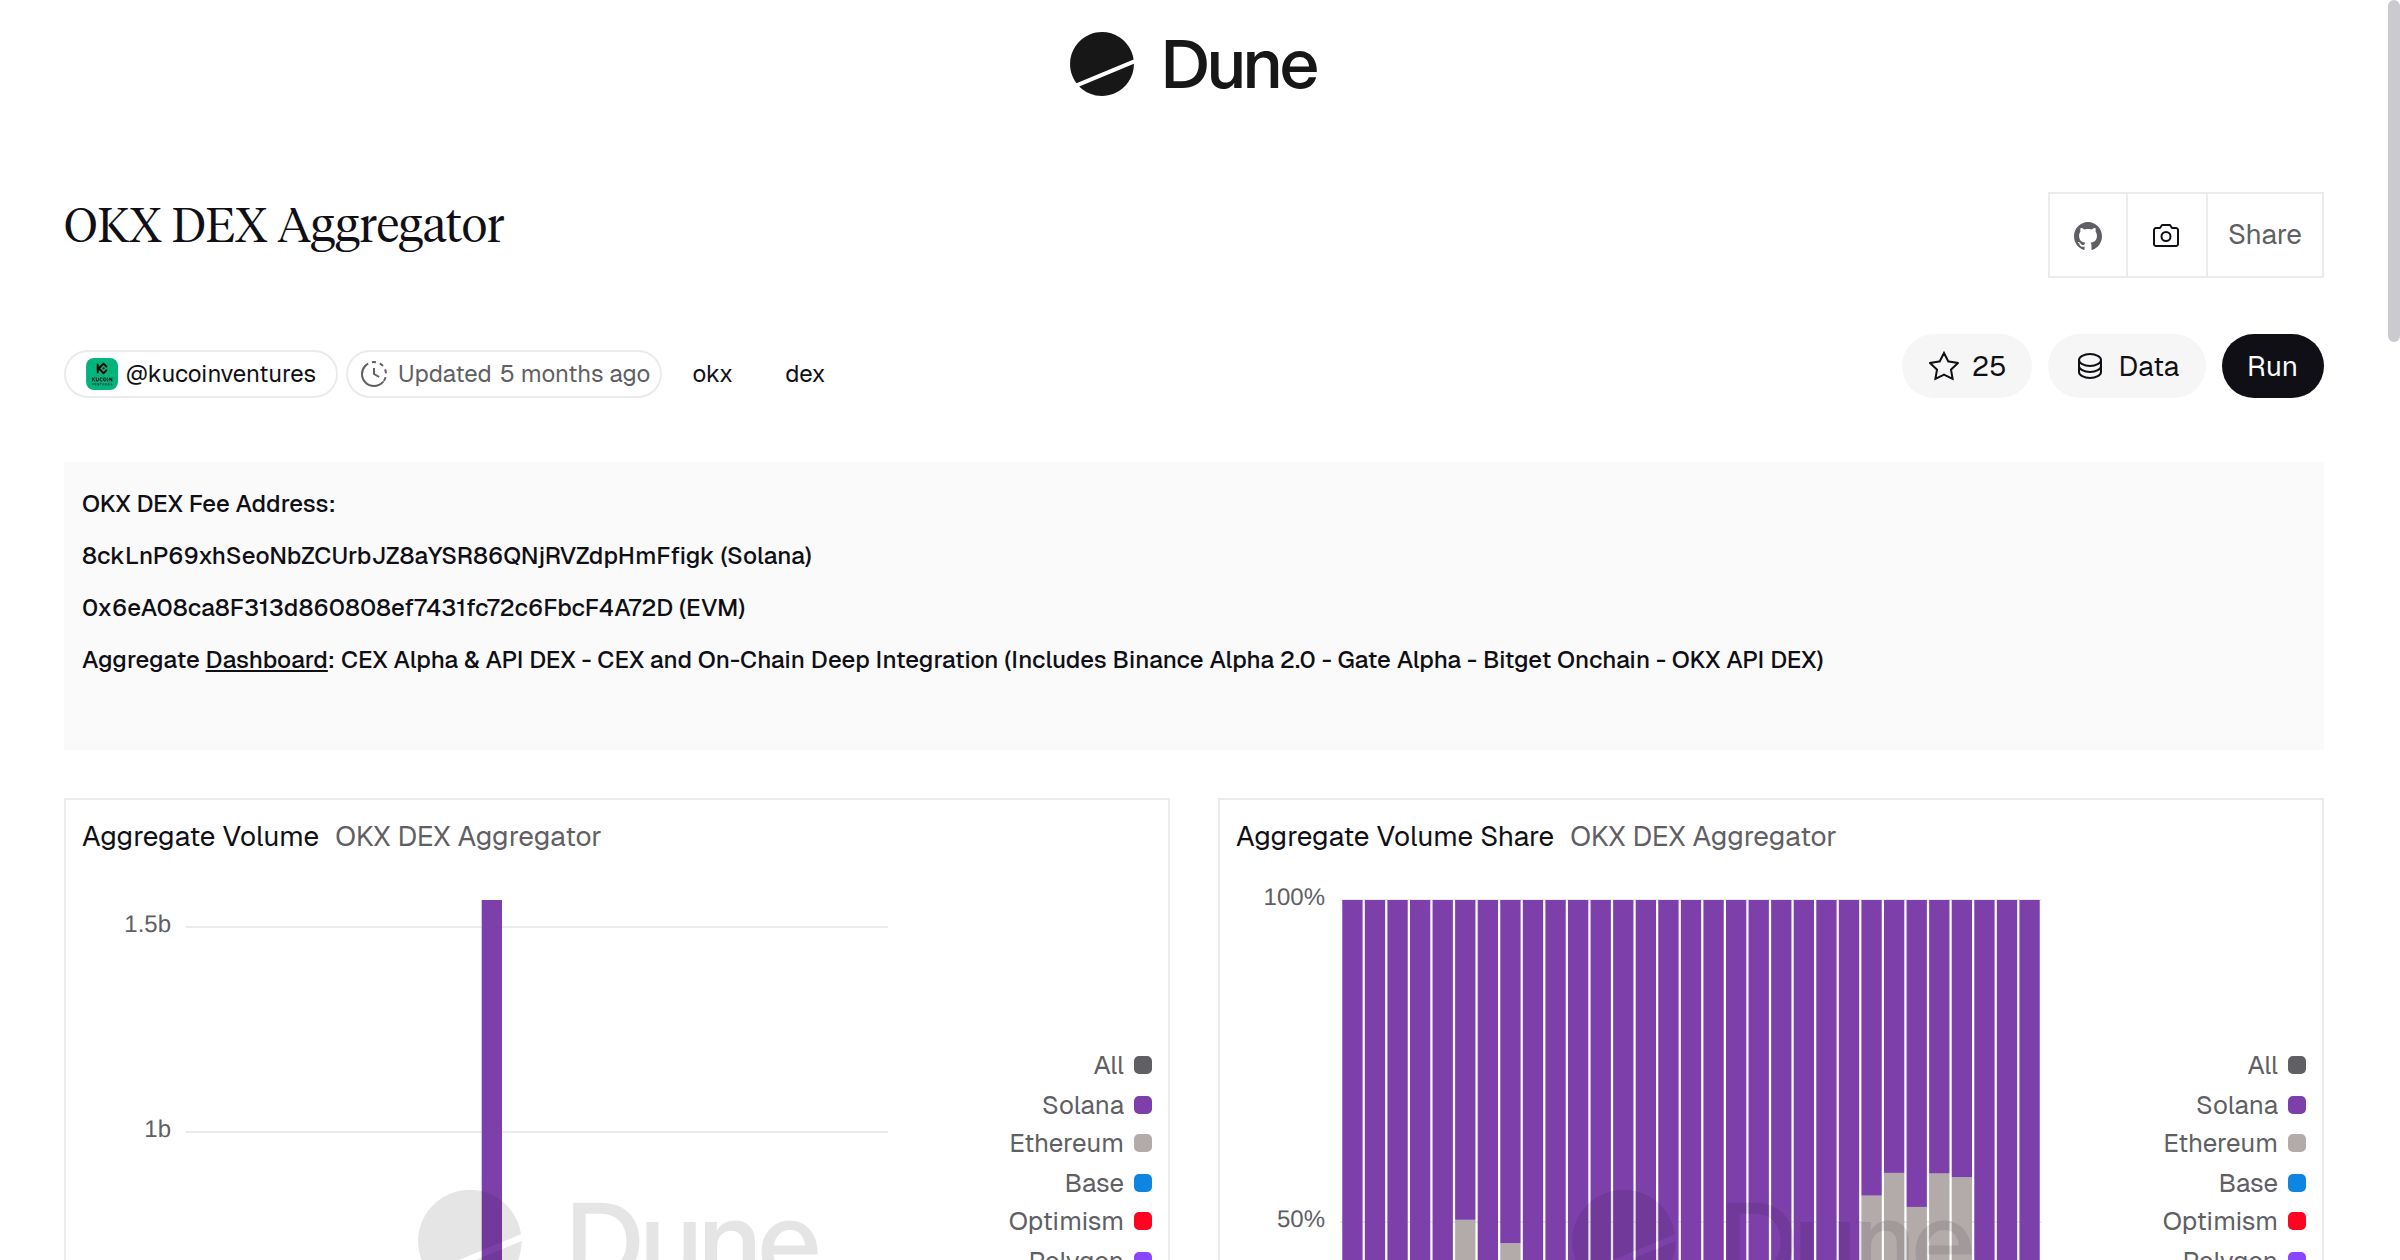Click the Solana color marker in the left legend
Screen dimensions: 2400x1260
pyautogui.click(x=1143, y=1104)
